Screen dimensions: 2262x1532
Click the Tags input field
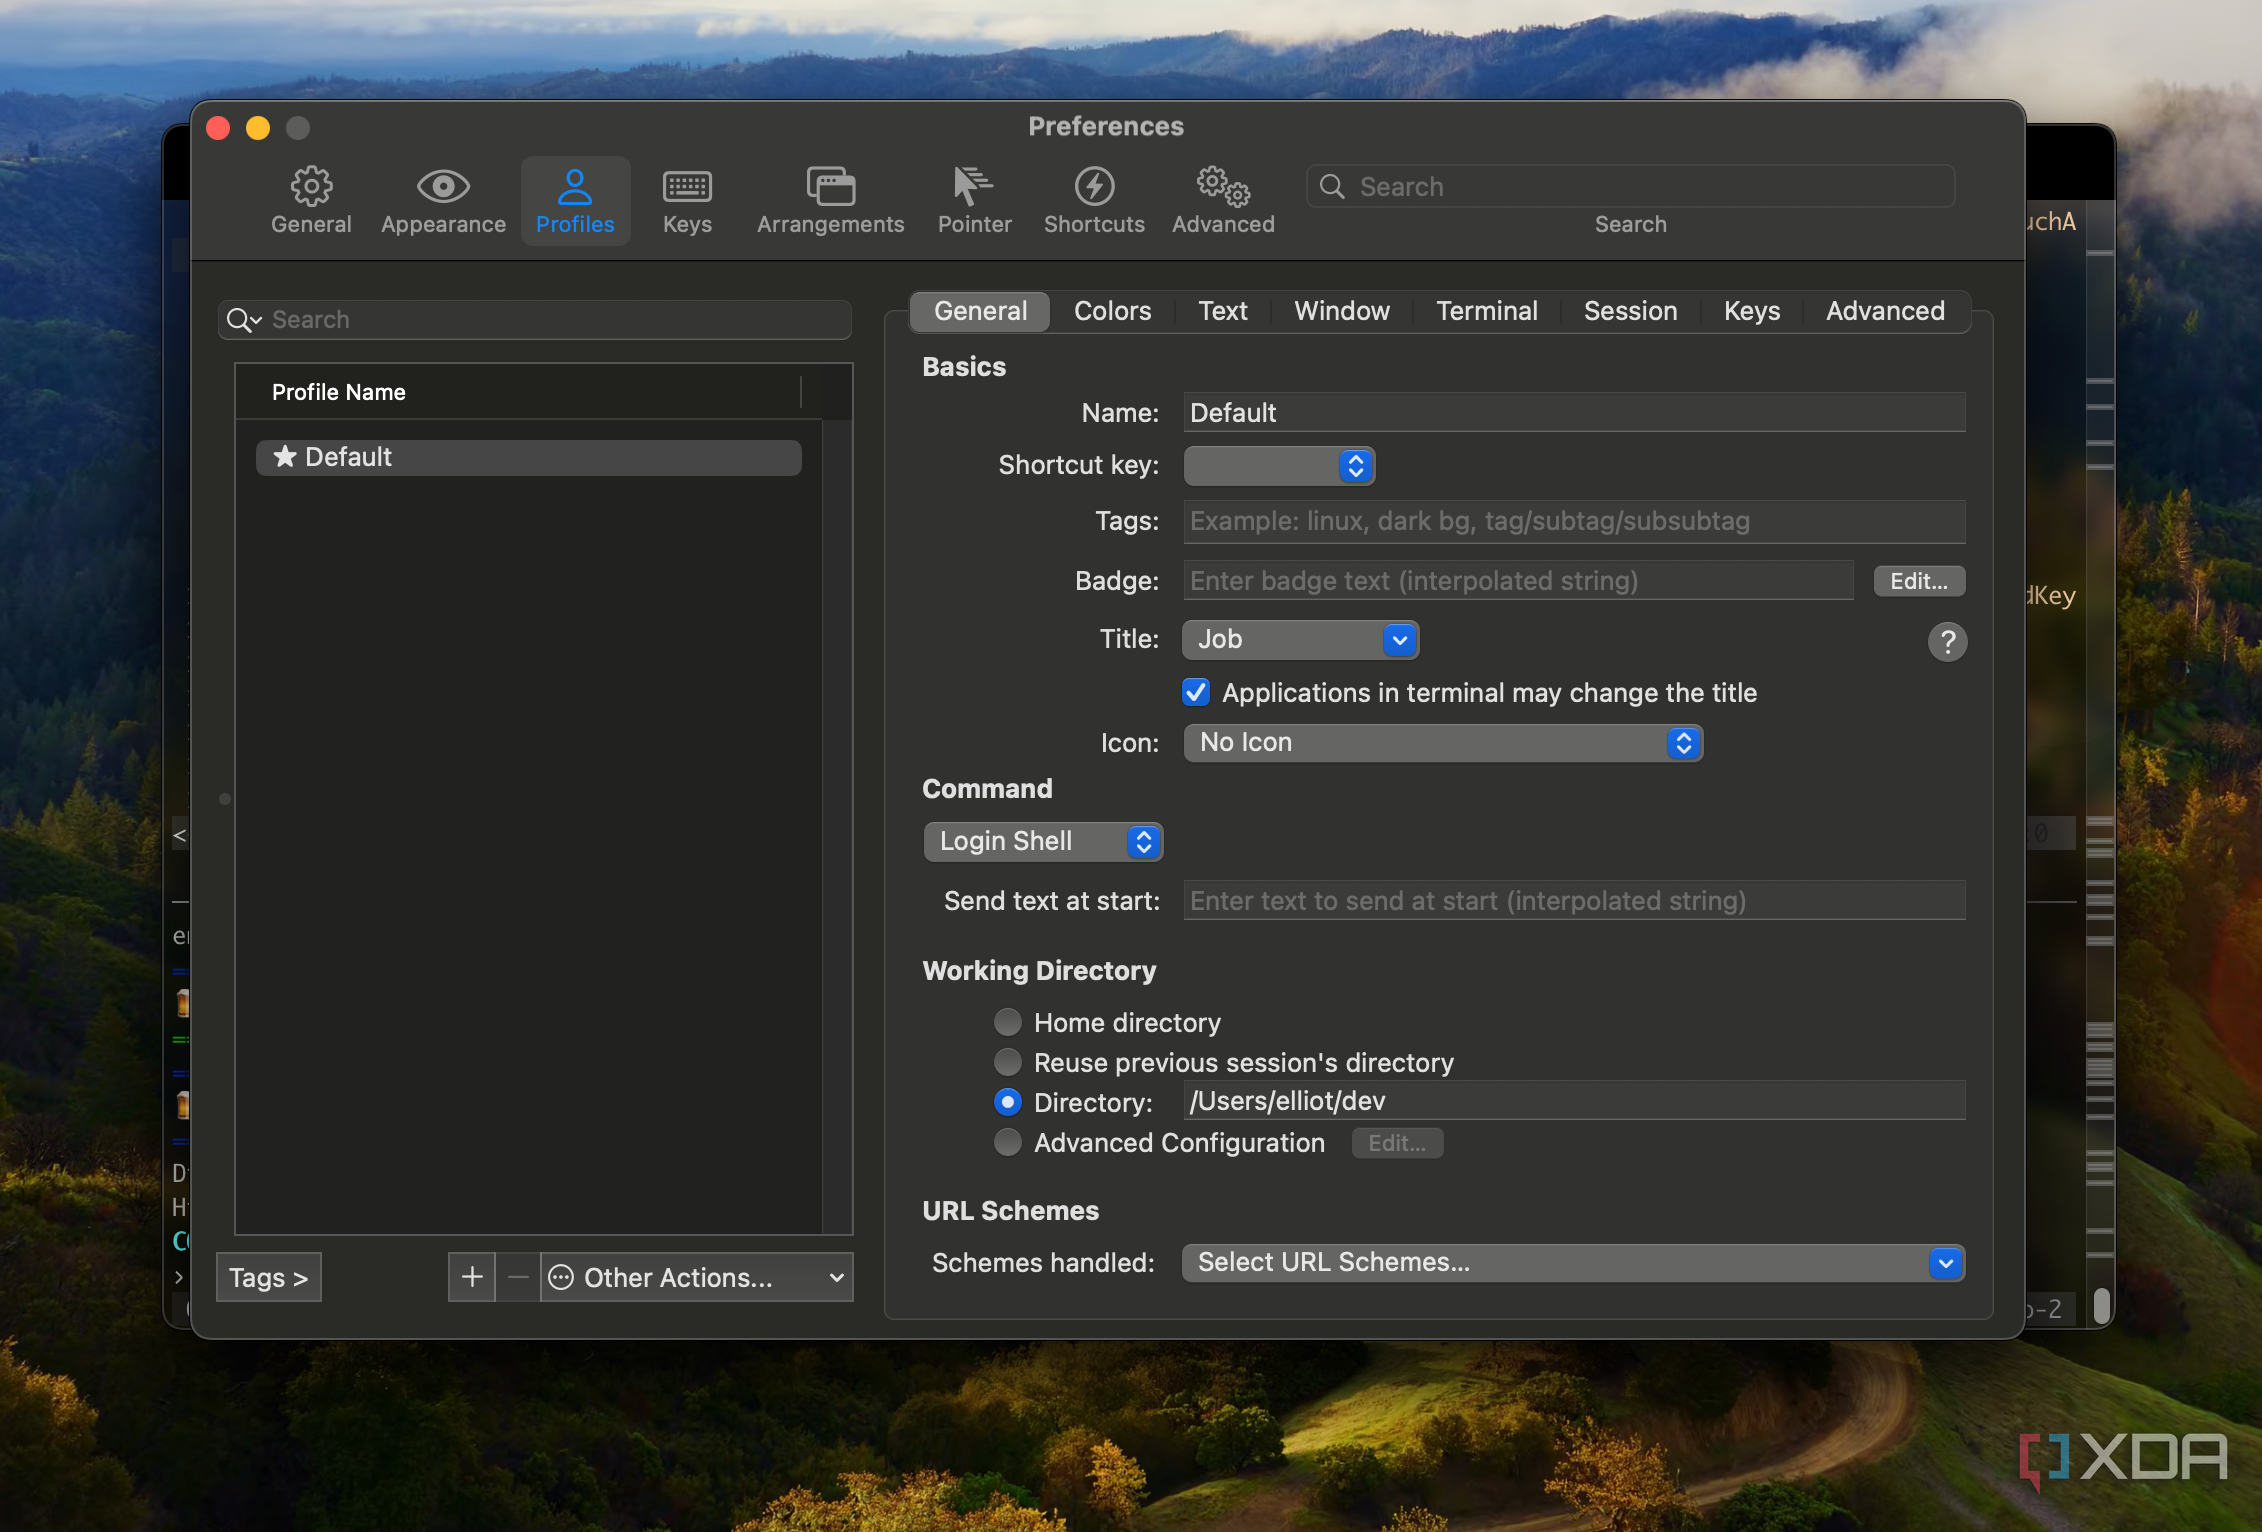coord(1574,521)
